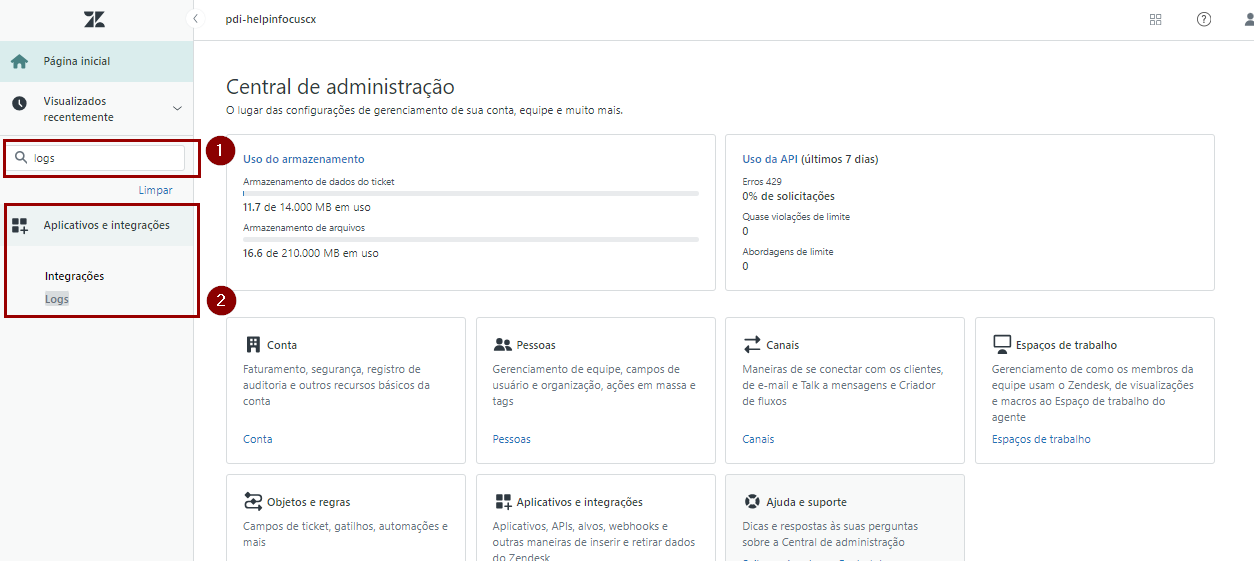The height and width of the screenshot is (561, 1254).
Task: Click the Pessoas card icon
Action: 502,345
